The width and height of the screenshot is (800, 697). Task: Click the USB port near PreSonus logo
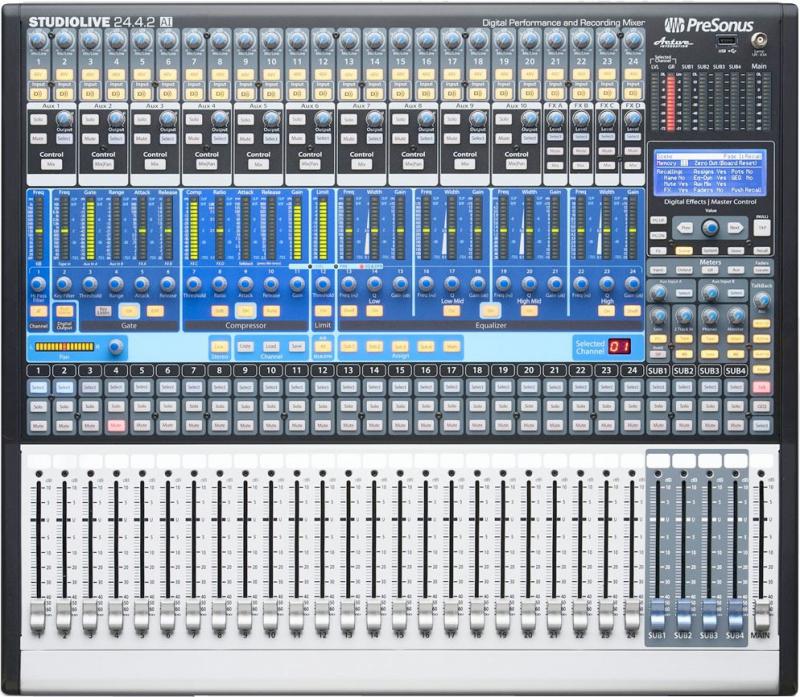pos(726,40)
